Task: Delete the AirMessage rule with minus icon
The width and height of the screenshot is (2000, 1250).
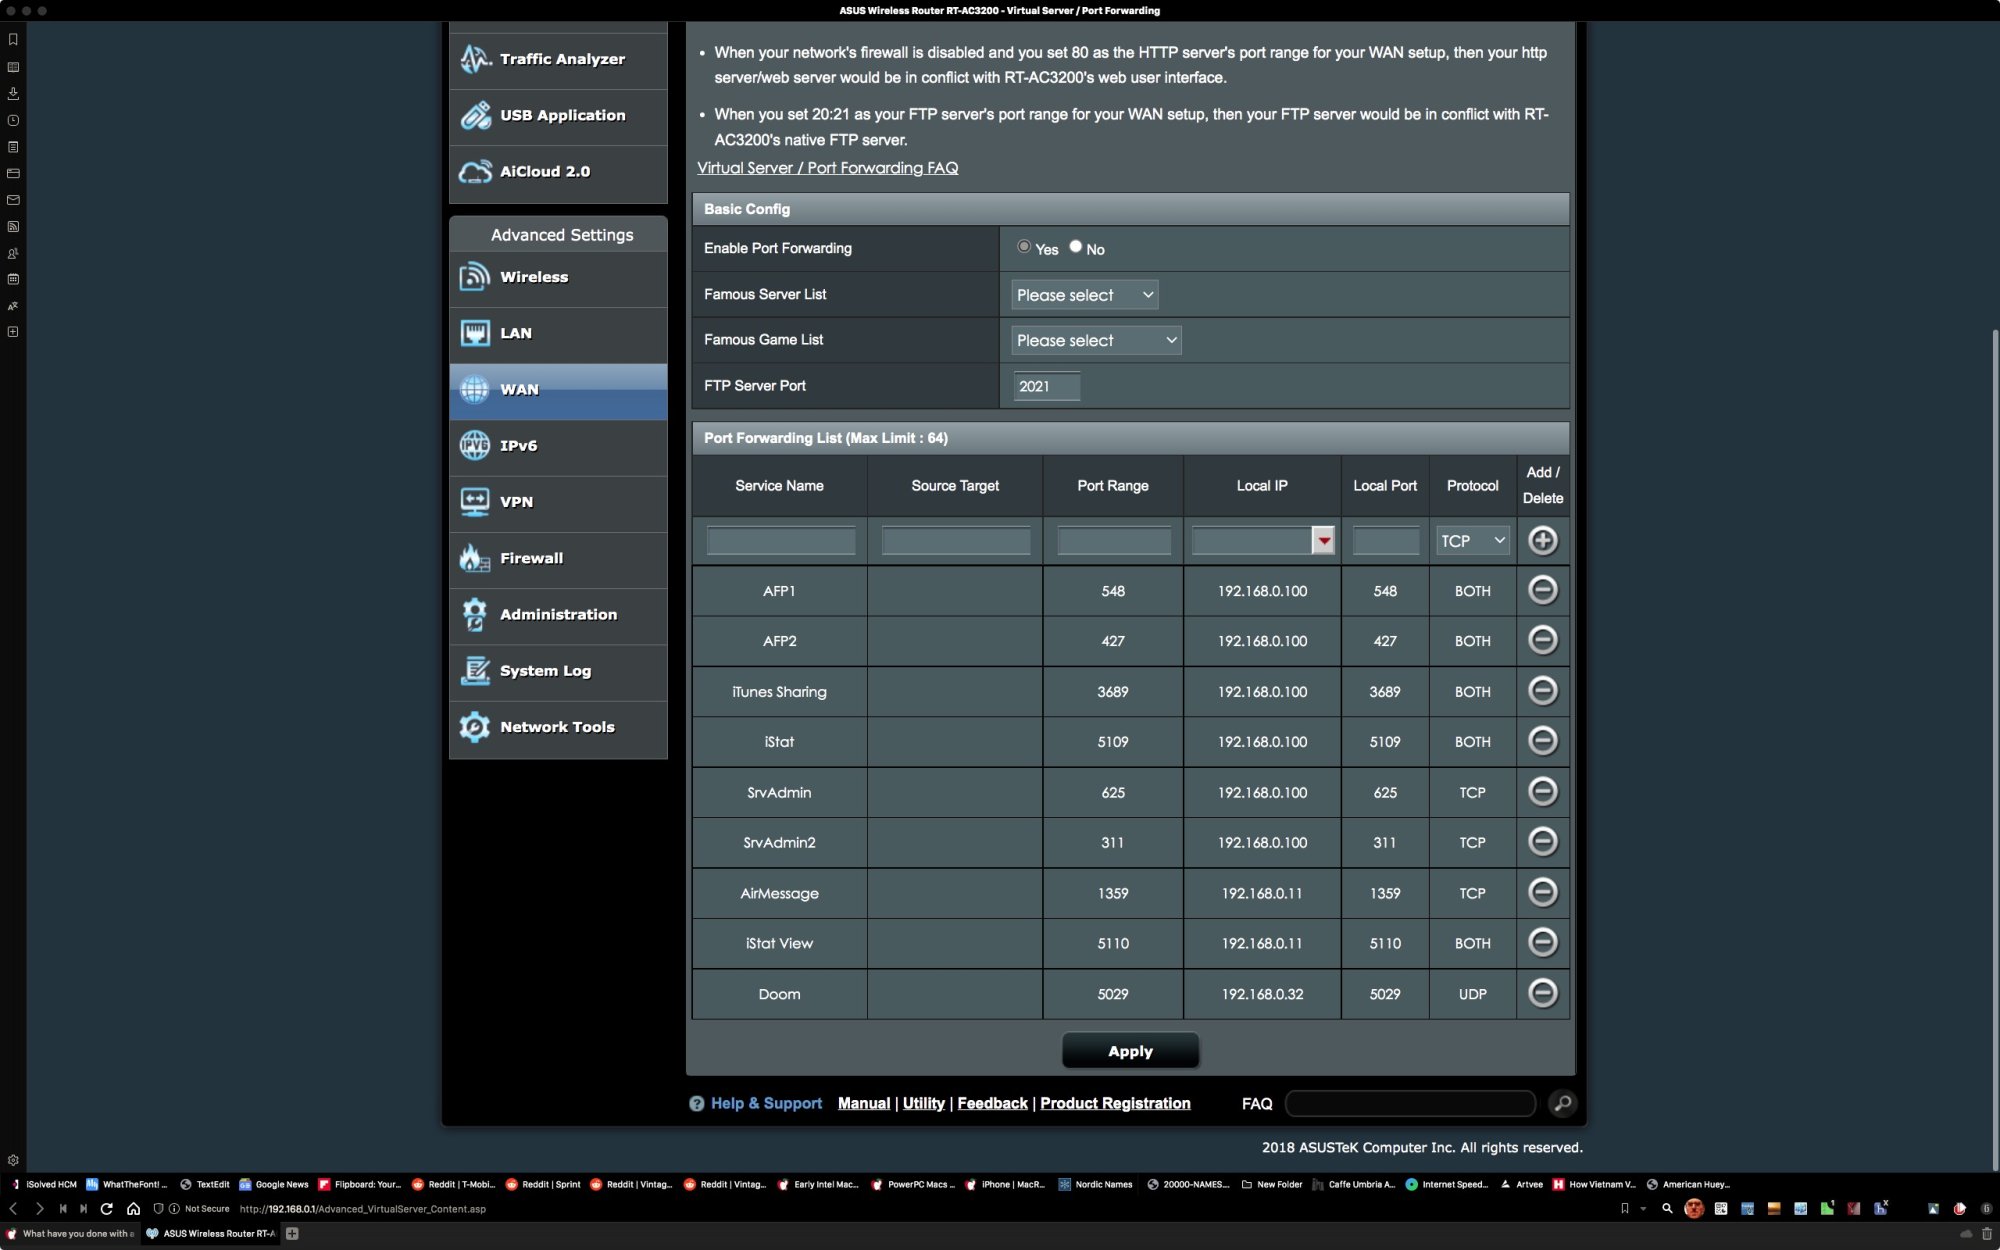Action: (x=1542, y=892)
